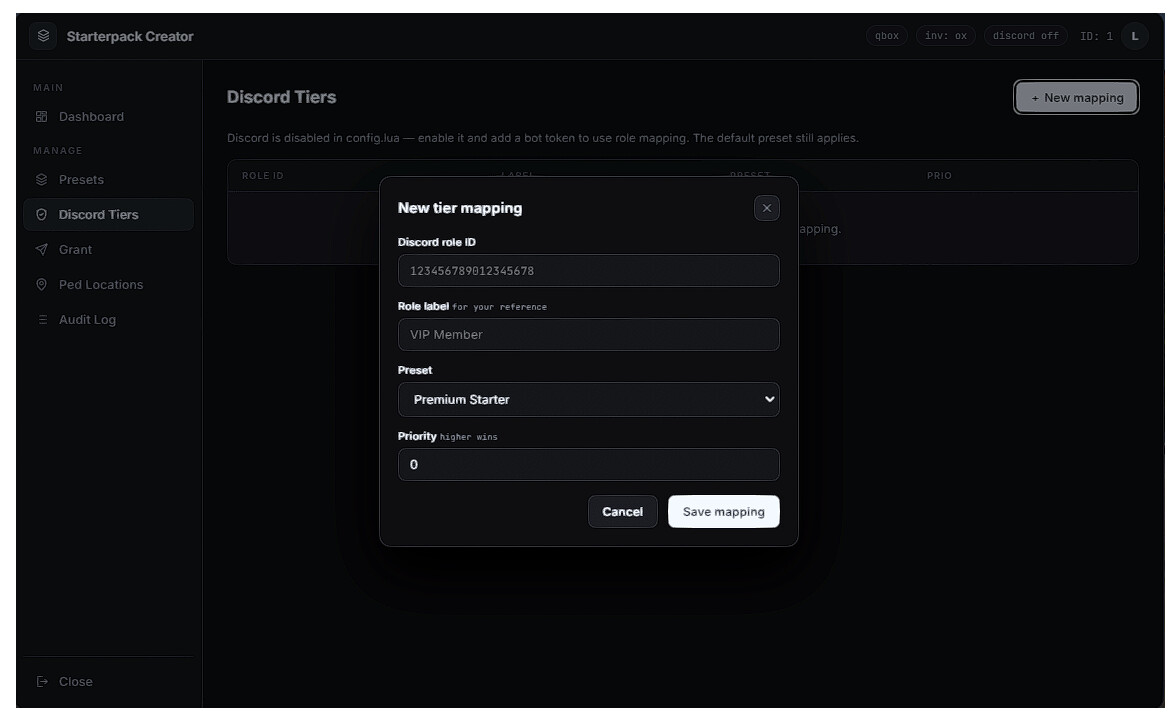1175x716 pixels.
Task: Open the Preset dropdown showing Premium Starter
Action: [x=588, y=400]
